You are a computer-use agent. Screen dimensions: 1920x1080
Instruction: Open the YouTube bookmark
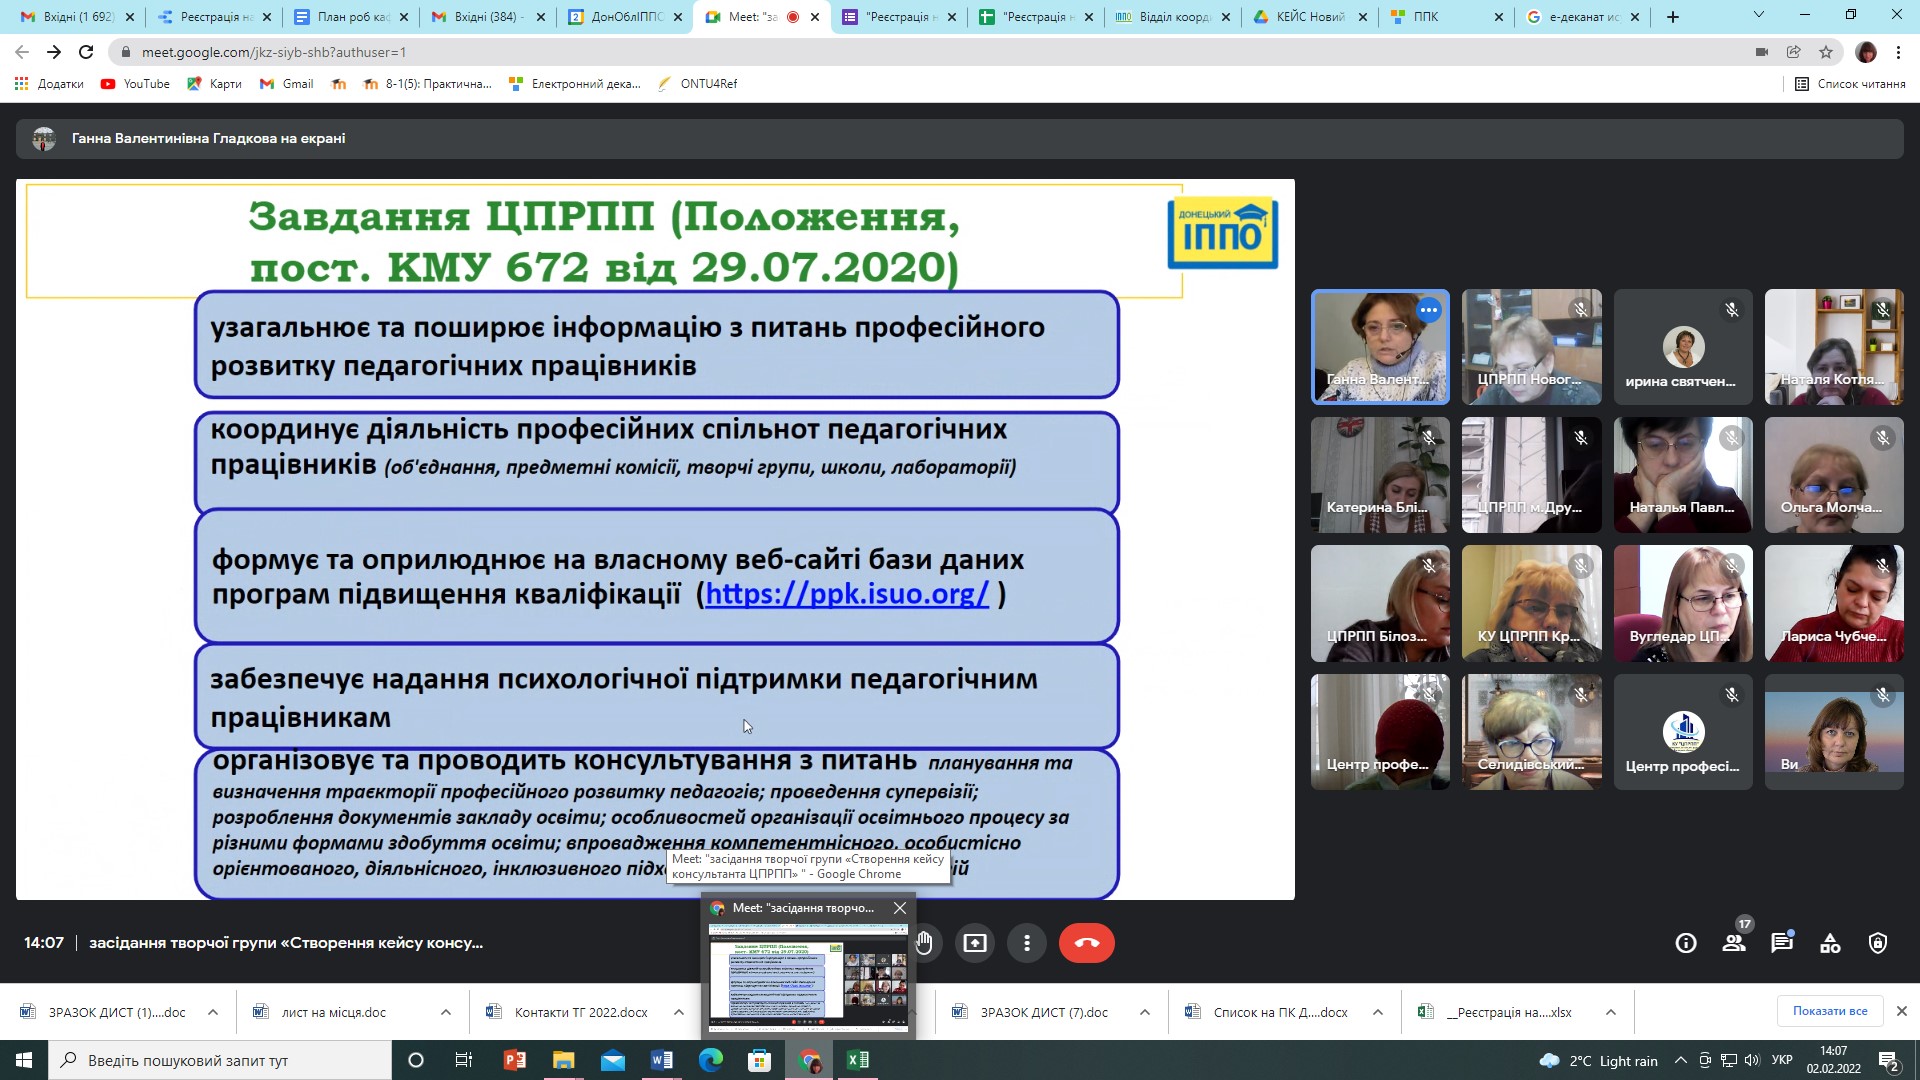click(135, 84)
